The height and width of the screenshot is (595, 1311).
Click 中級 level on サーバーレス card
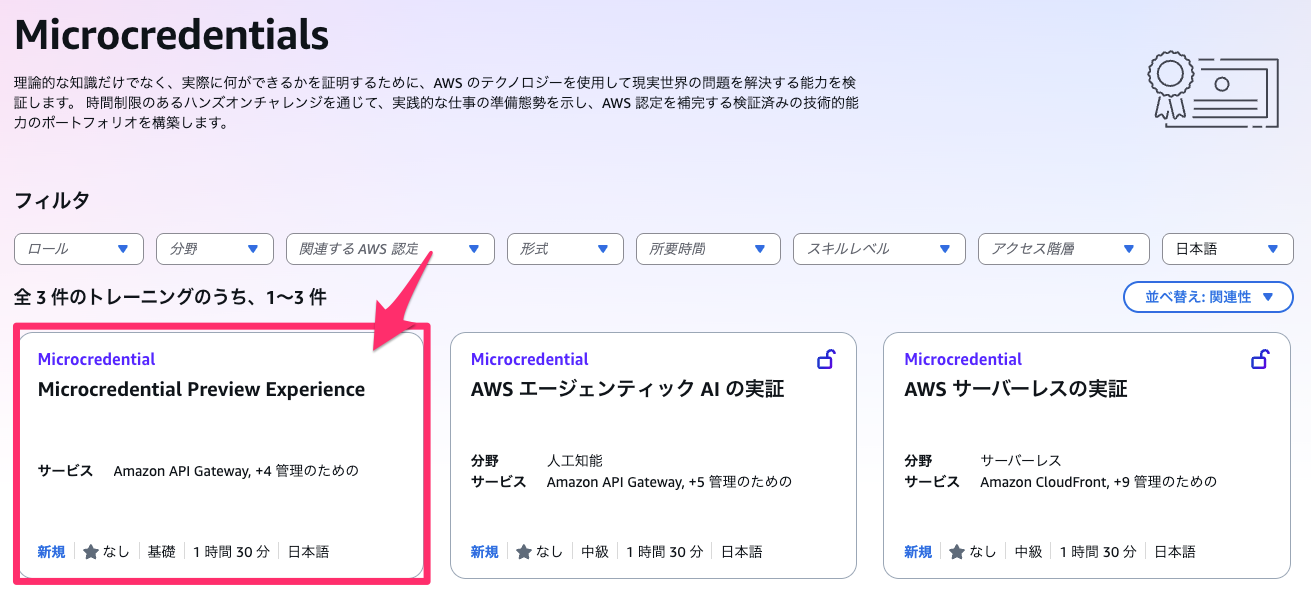click(1028, 552)
